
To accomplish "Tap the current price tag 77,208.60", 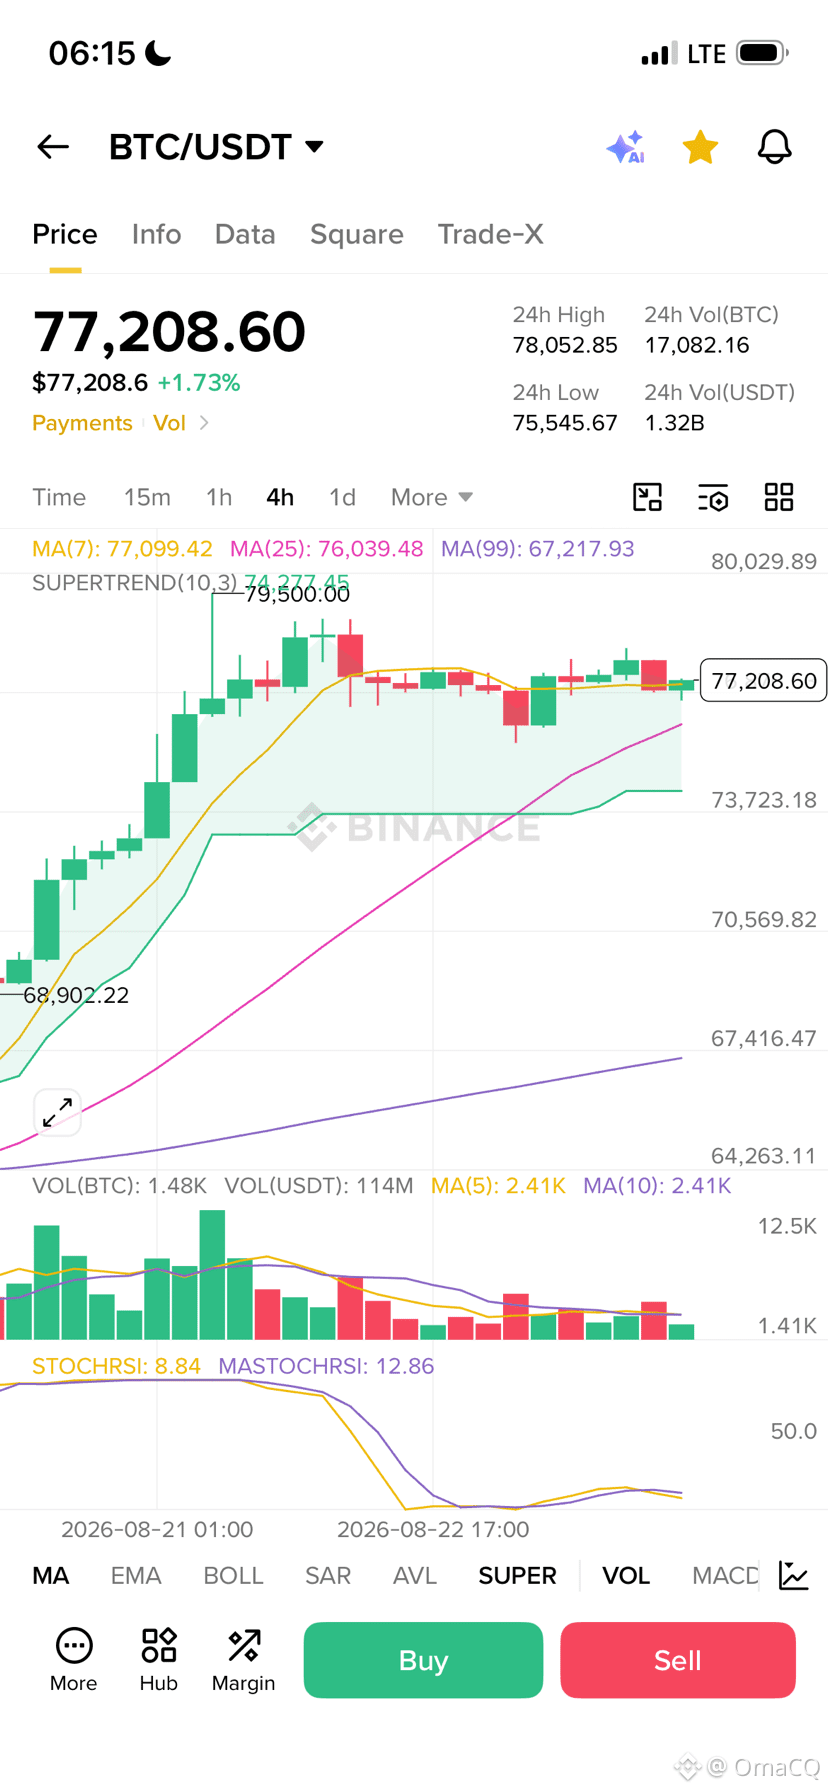I will click(764, 681).
